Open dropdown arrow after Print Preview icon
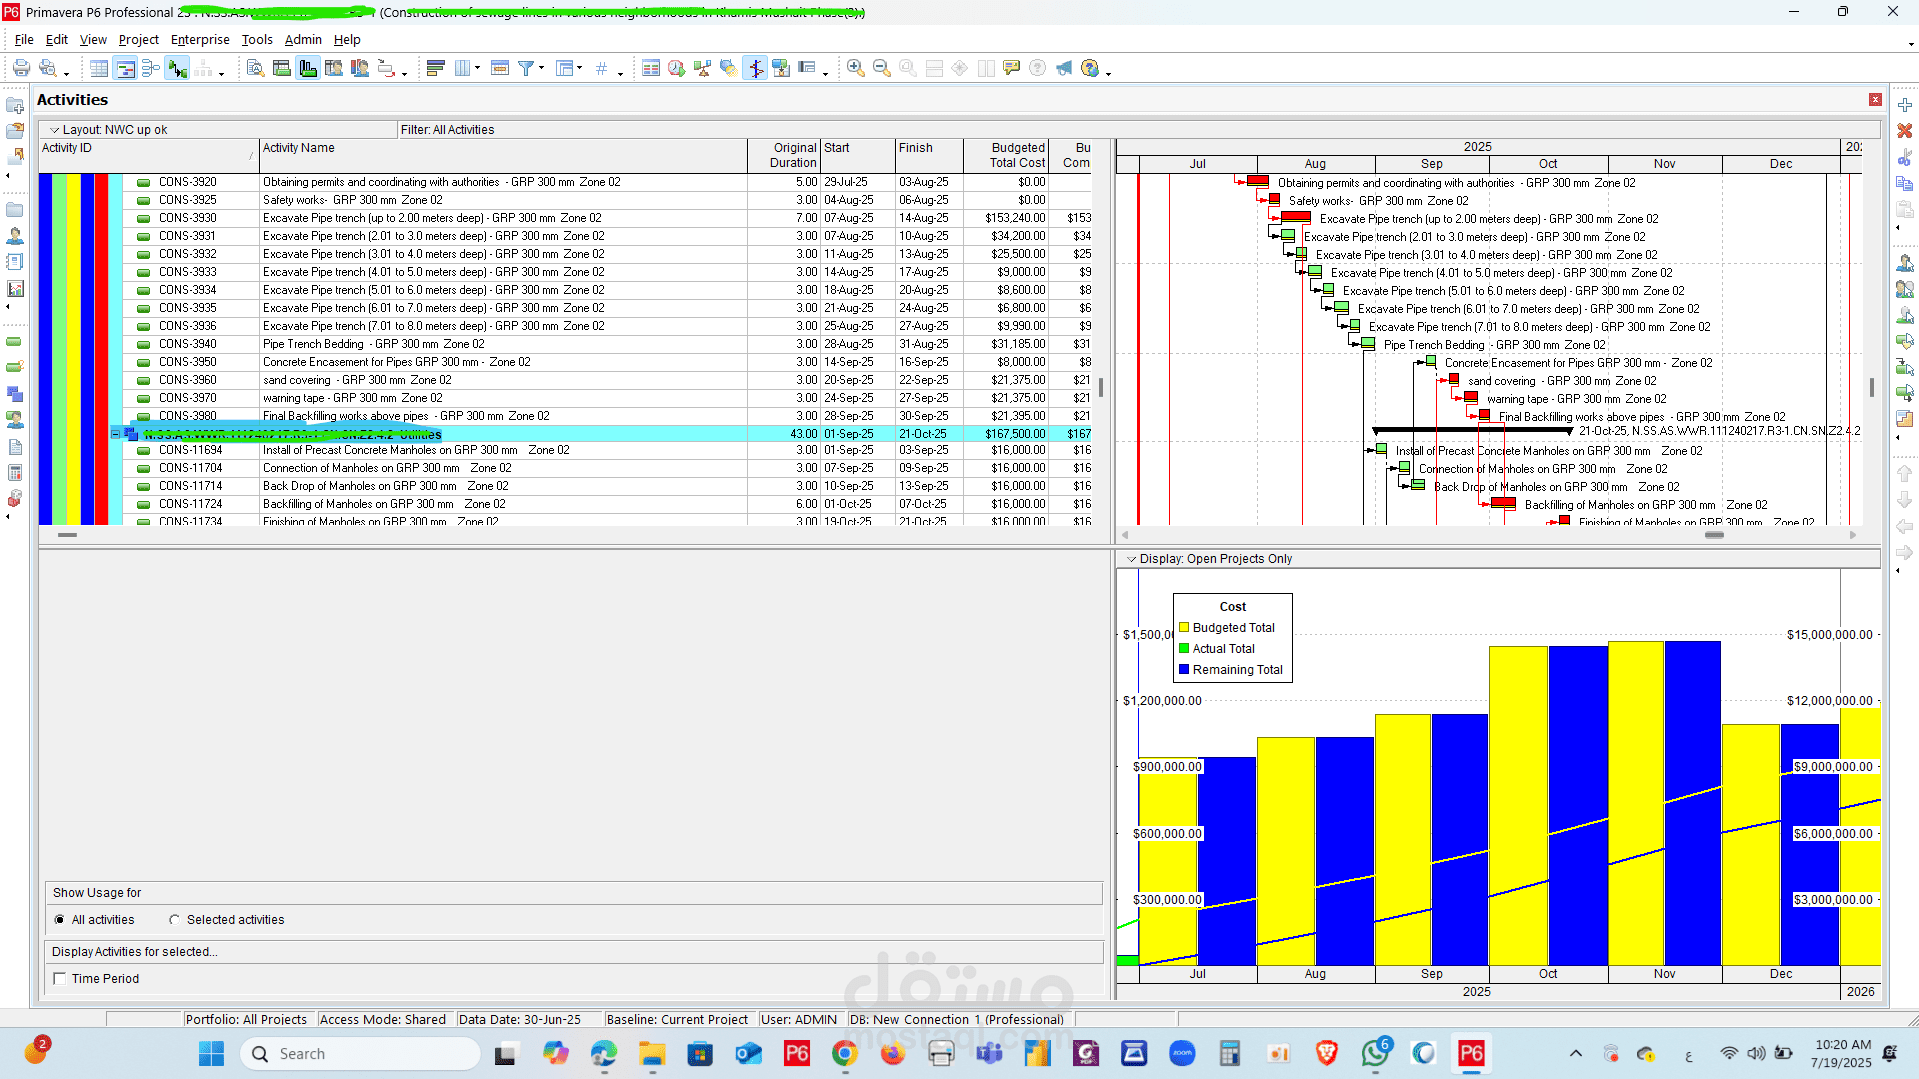Viewport: 1919px width, 1079px height. (x=66, y=72)
